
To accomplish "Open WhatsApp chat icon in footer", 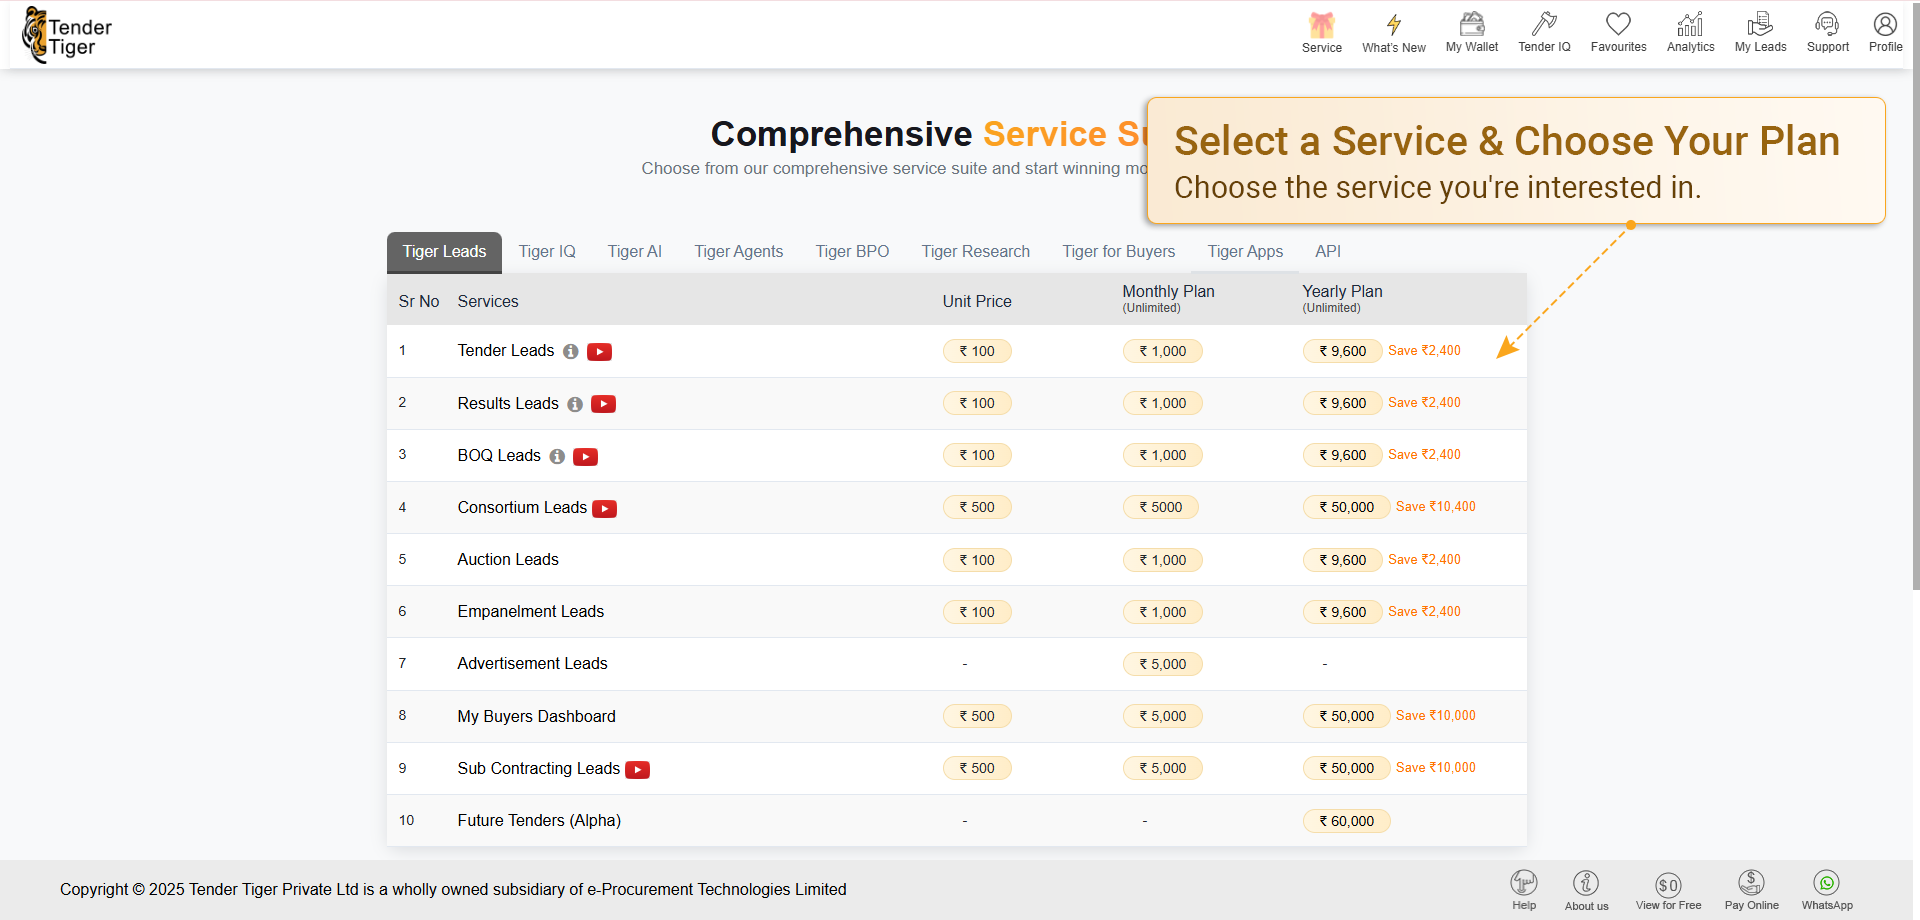I will (x=1826, y=883).
